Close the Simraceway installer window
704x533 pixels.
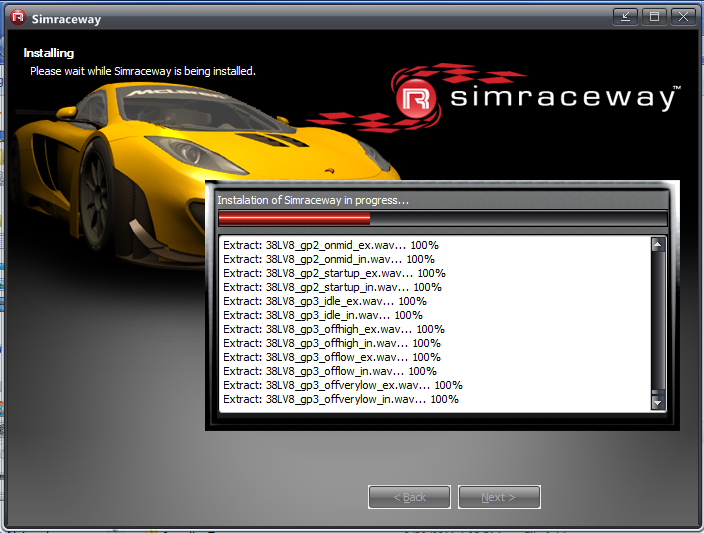683,17
